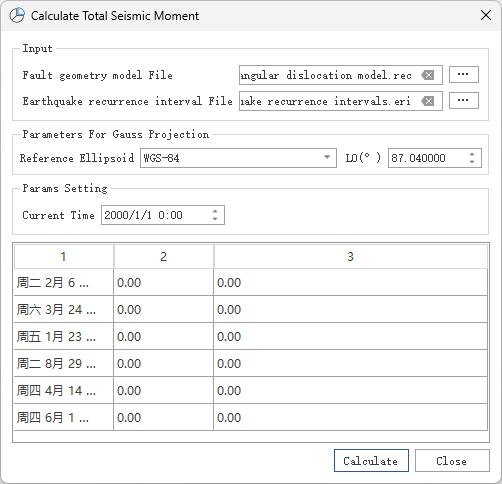502x484 pixels.
Task: Select column 3 value in 周二 8月 29 row
Action: (x=350, y=364)
